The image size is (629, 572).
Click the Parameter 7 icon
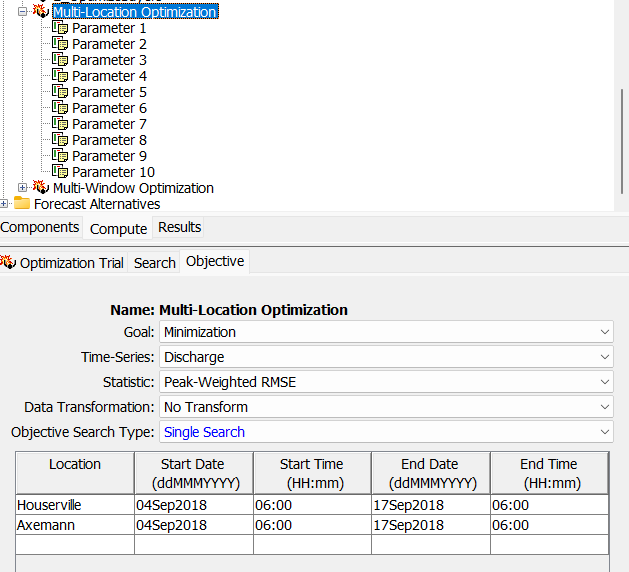pyautogui.click(x=60, y=124)
